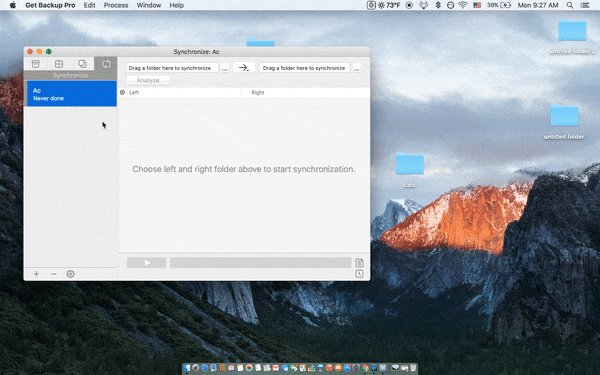
Task: Click the battery 39% indicator
Action: click(x=499, y=5)
